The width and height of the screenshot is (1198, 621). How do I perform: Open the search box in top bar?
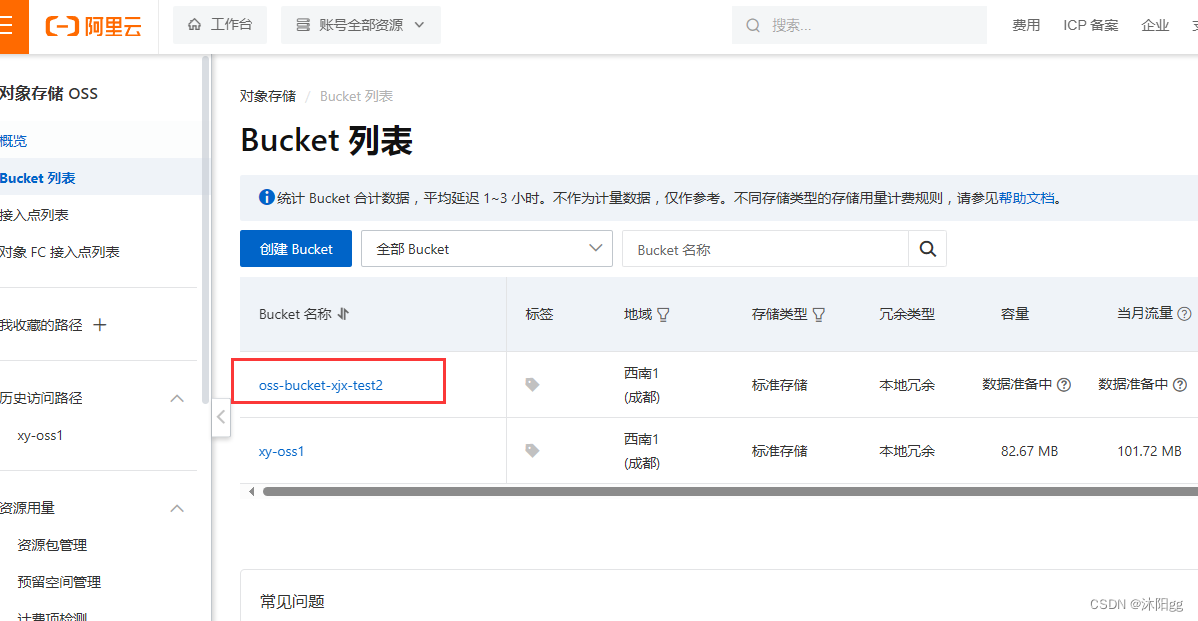click(x=858, y=24)
